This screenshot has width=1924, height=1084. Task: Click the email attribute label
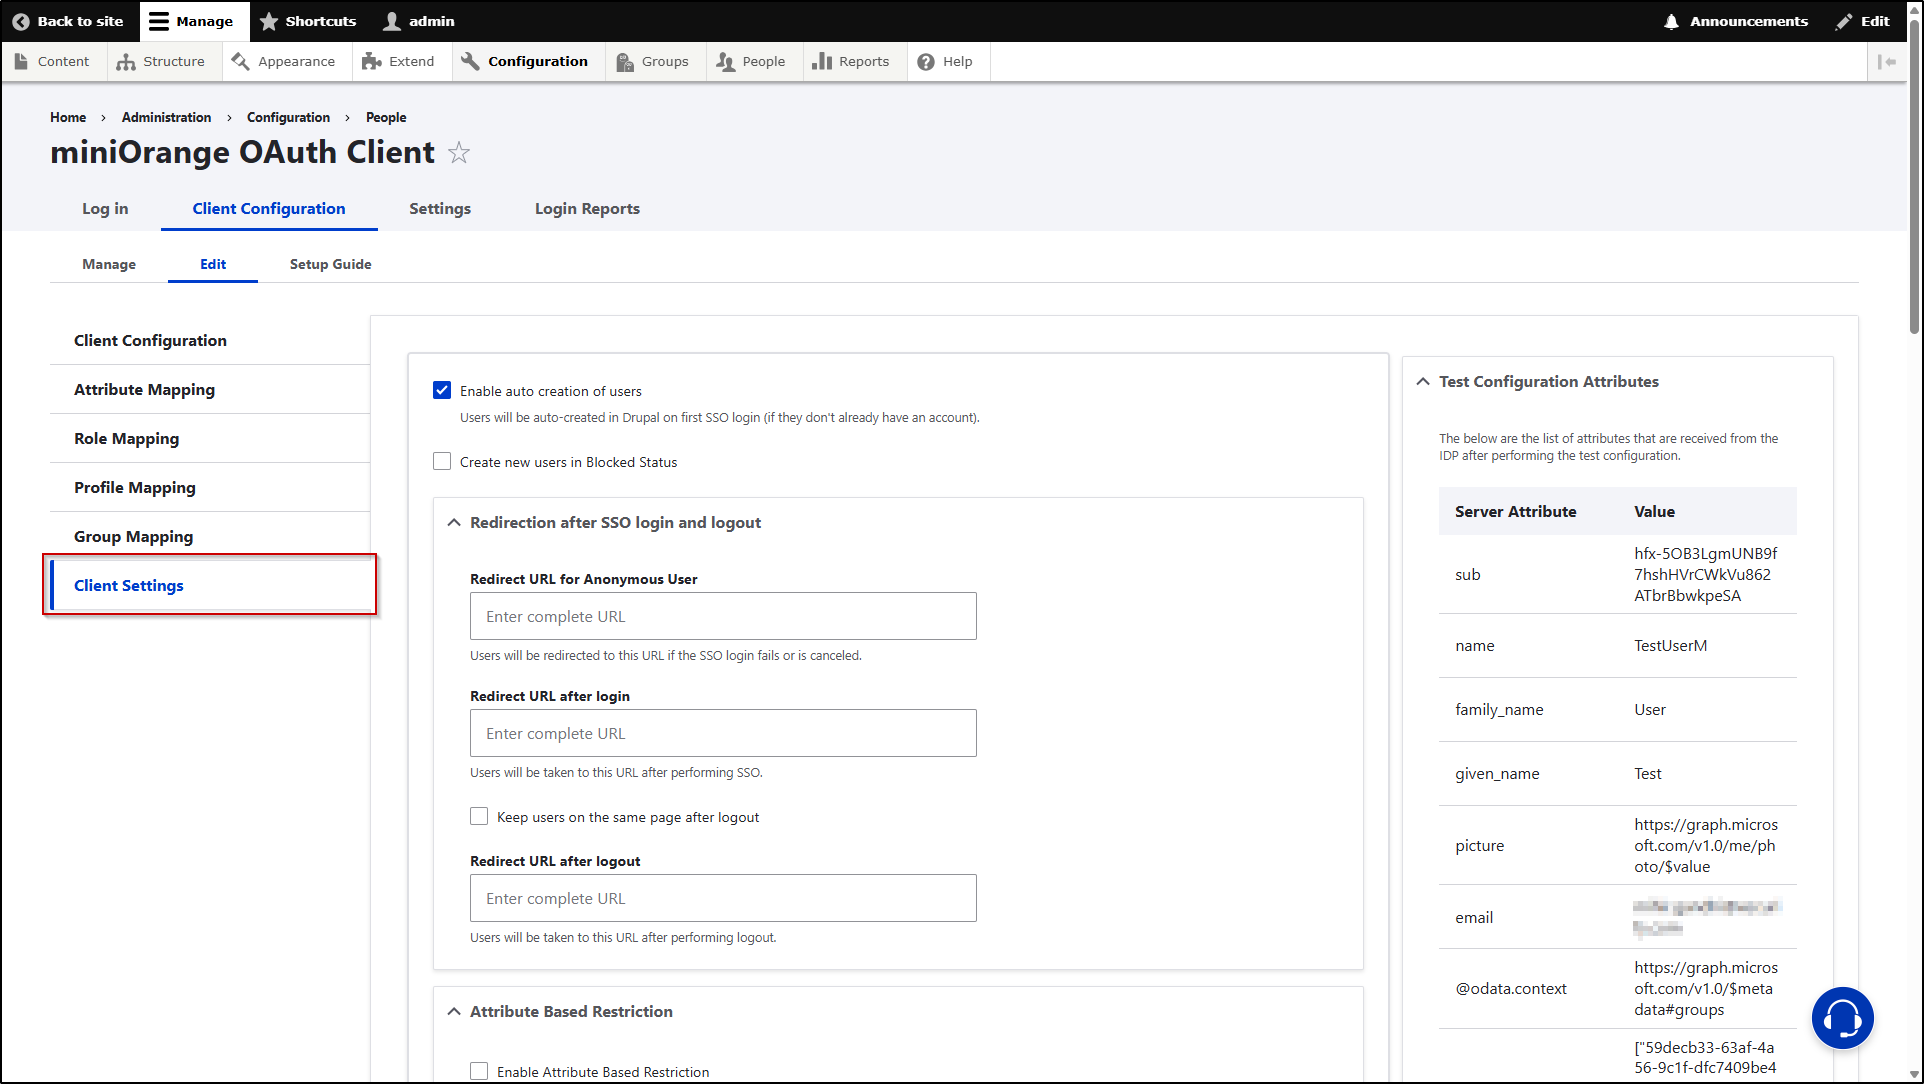coord(1474,917)
